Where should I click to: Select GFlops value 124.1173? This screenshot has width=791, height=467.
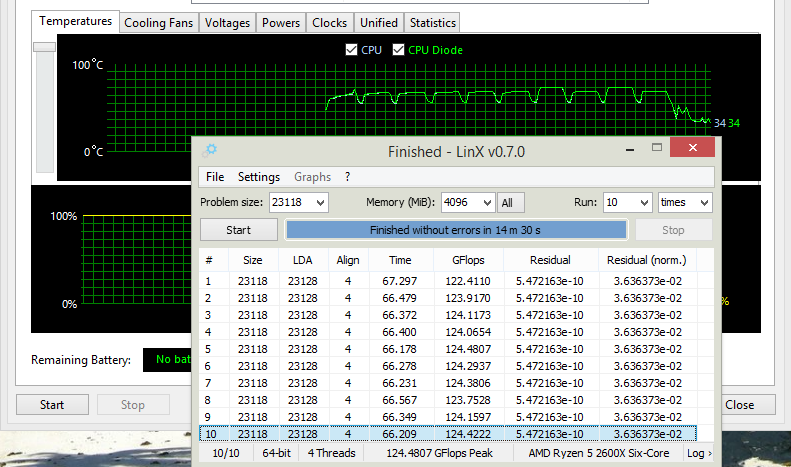pos(468,315)
